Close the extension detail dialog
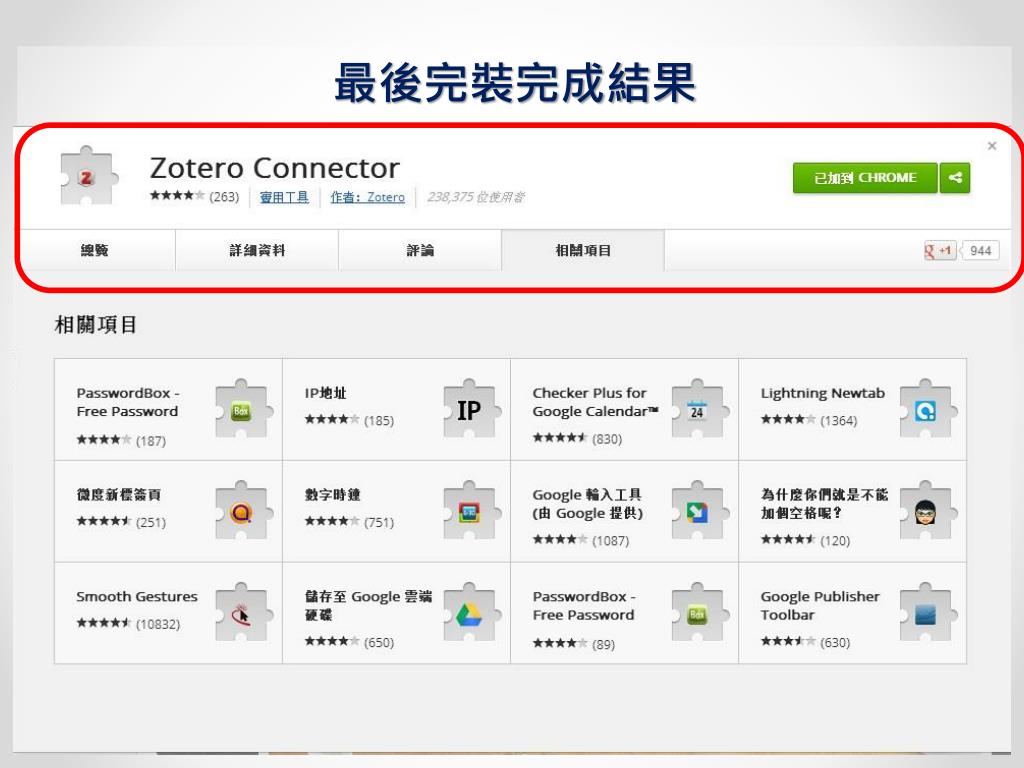The width and height of the screenshot is (1024, 768). pos(992,146)
